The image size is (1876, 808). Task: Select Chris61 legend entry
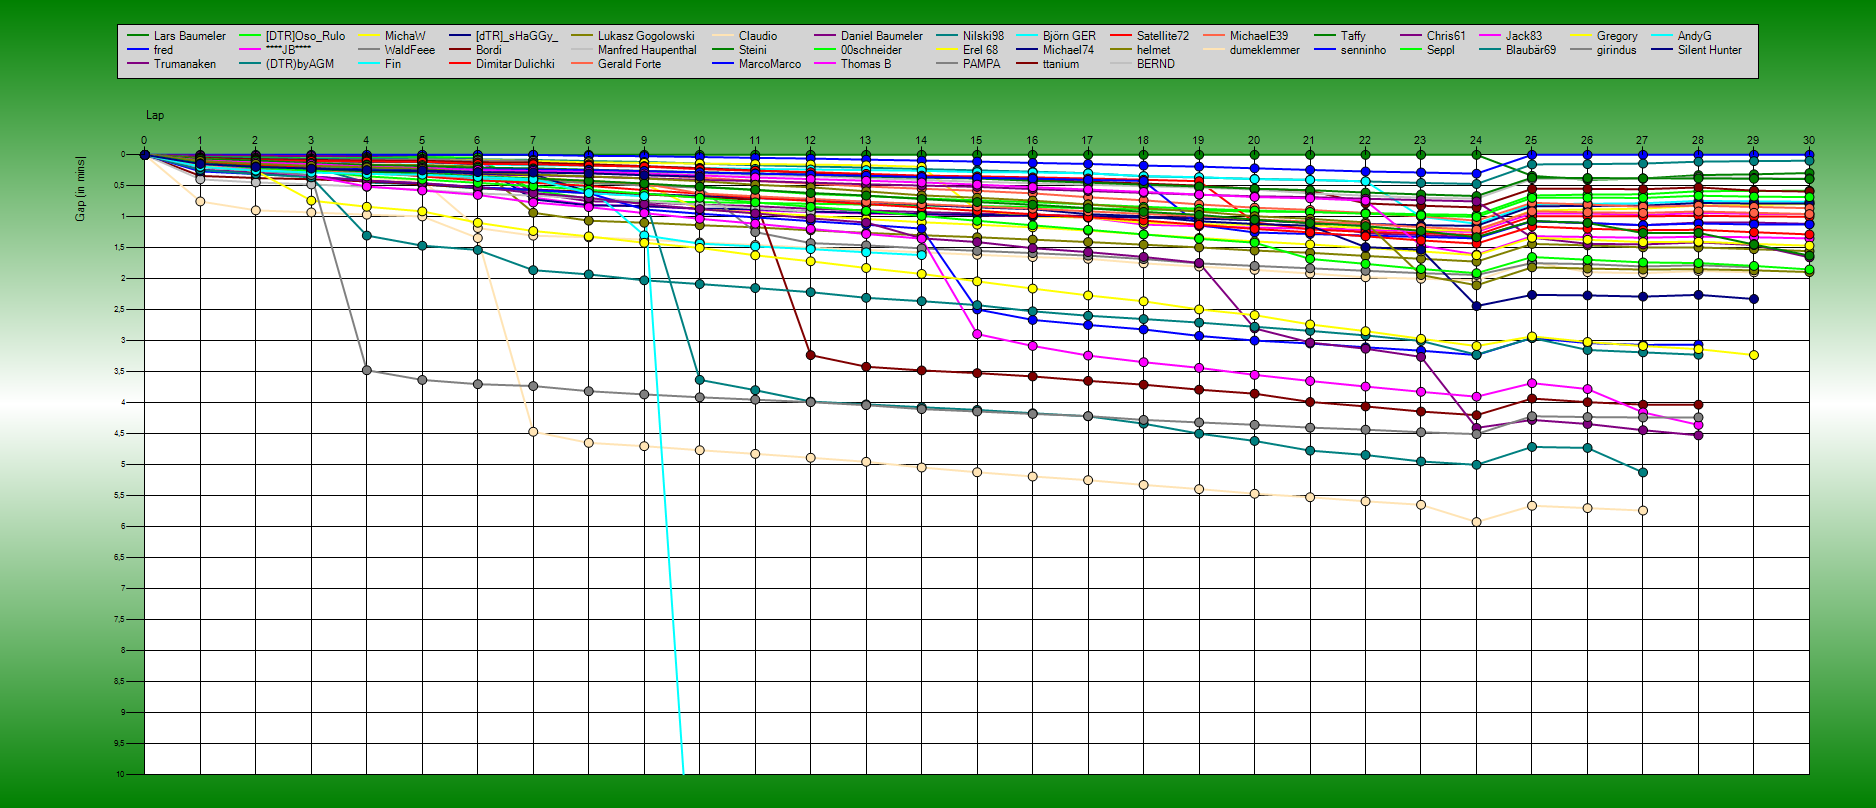[1446, 36]
